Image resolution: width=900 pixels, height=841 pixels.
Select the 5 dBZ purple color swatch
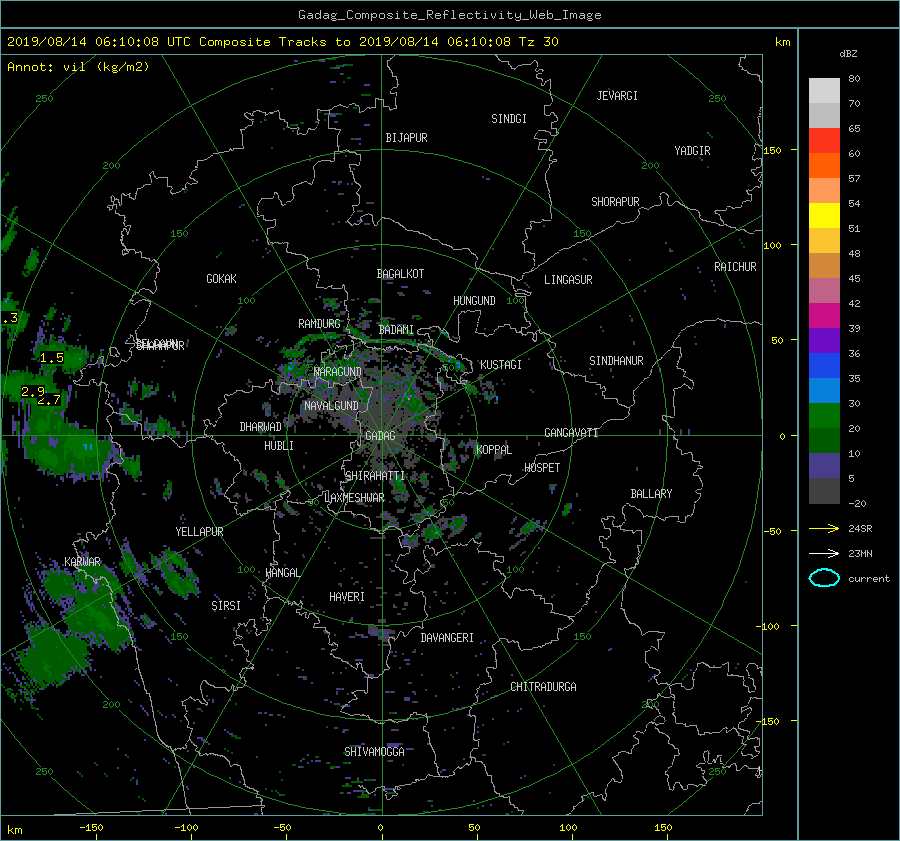(x=824, y=466)
